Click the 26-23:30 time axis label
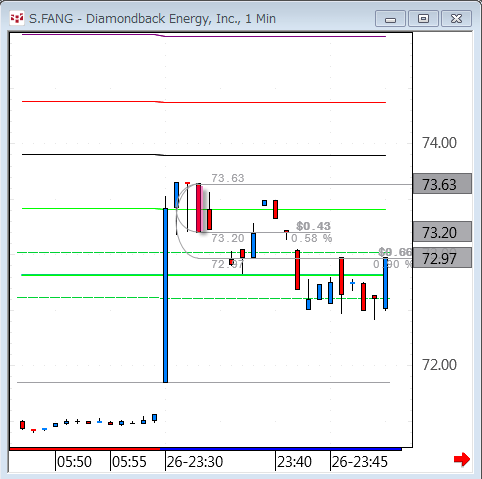The width and height of the screenshot is (482, 479). pyautogui.click(x=195, y=462)
